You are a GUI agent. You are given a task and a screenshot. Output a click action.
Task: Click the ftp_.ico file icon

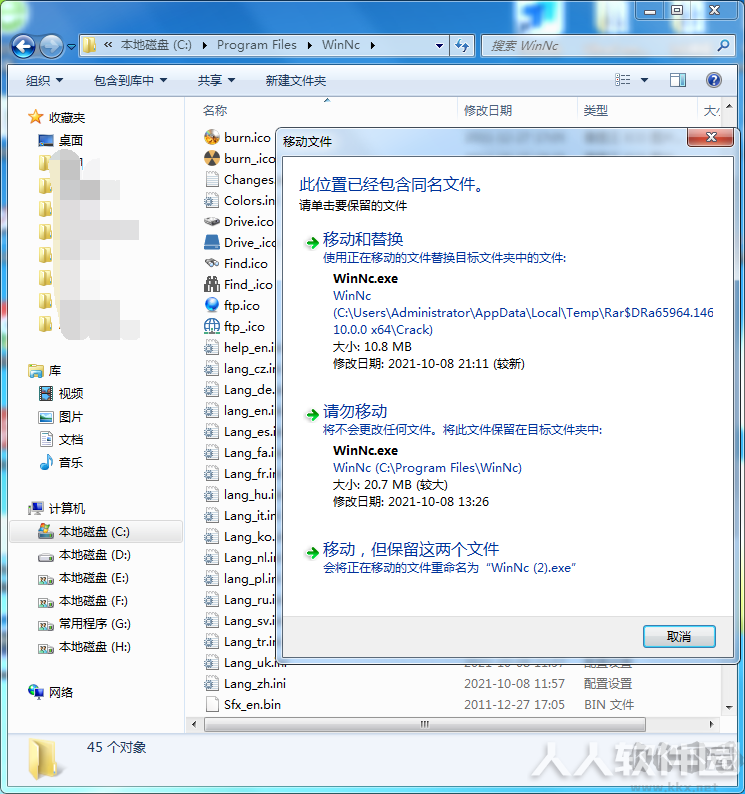[212, 327]
